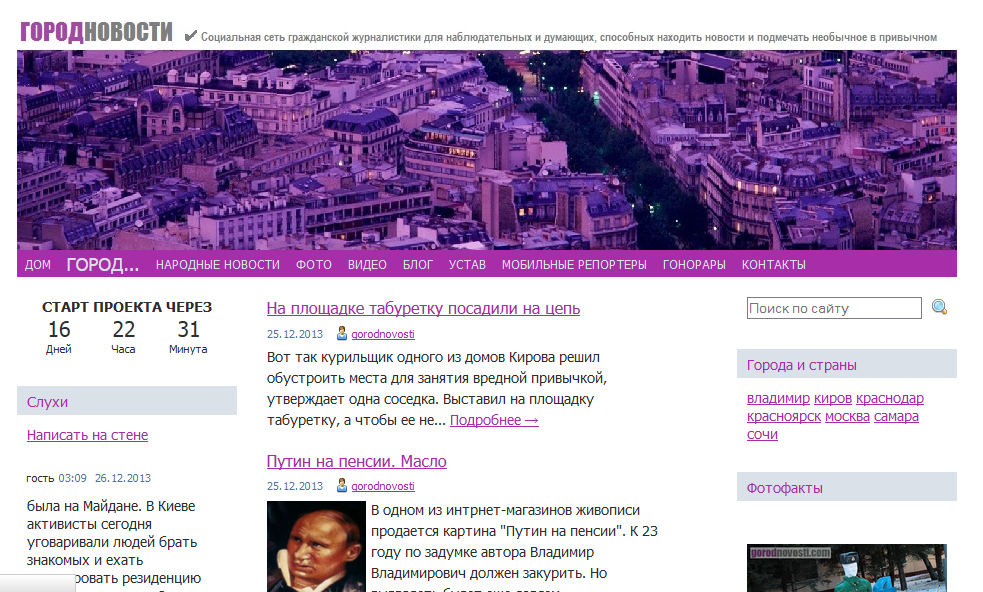Click the 31 Минута countdown value
Image resolution: width=983 pixels, height=592 pixels.
click(x=188, y=337)
